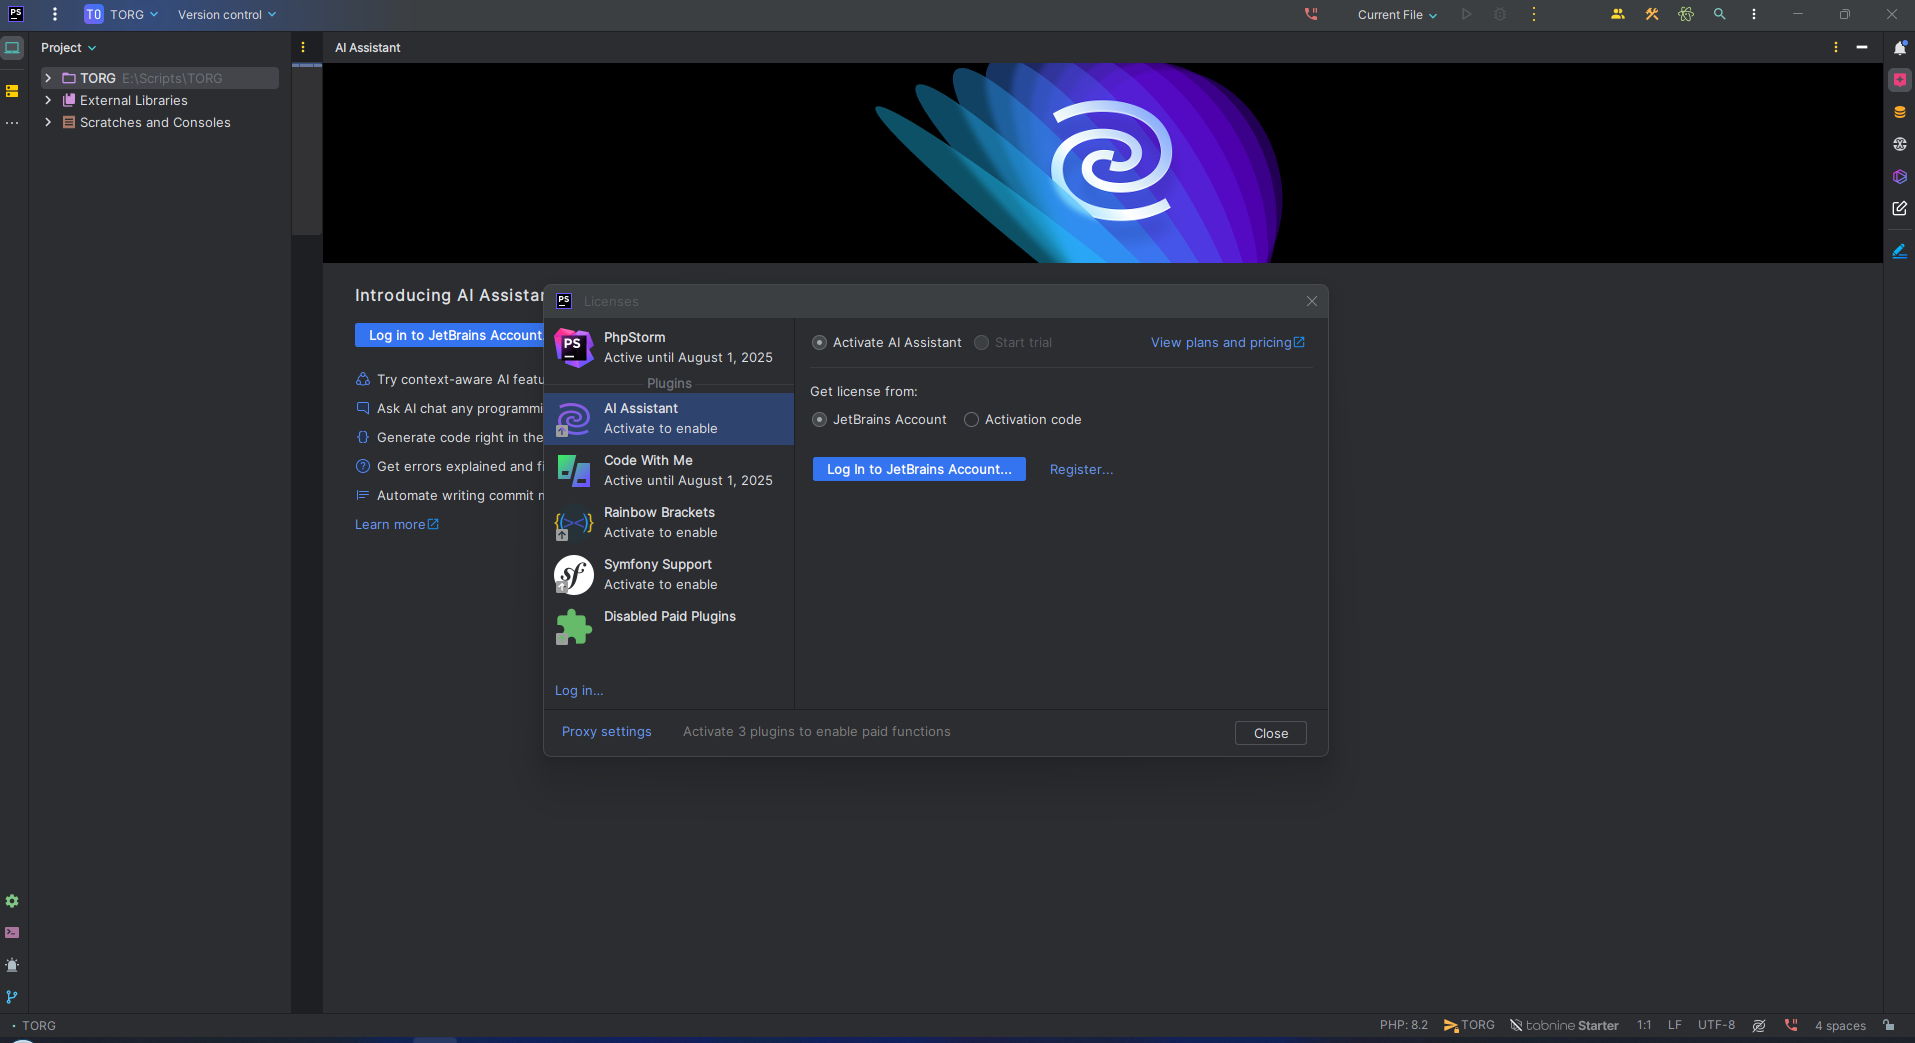
Task: Open the Code With Me people icon
Action: coord(1617,14)
